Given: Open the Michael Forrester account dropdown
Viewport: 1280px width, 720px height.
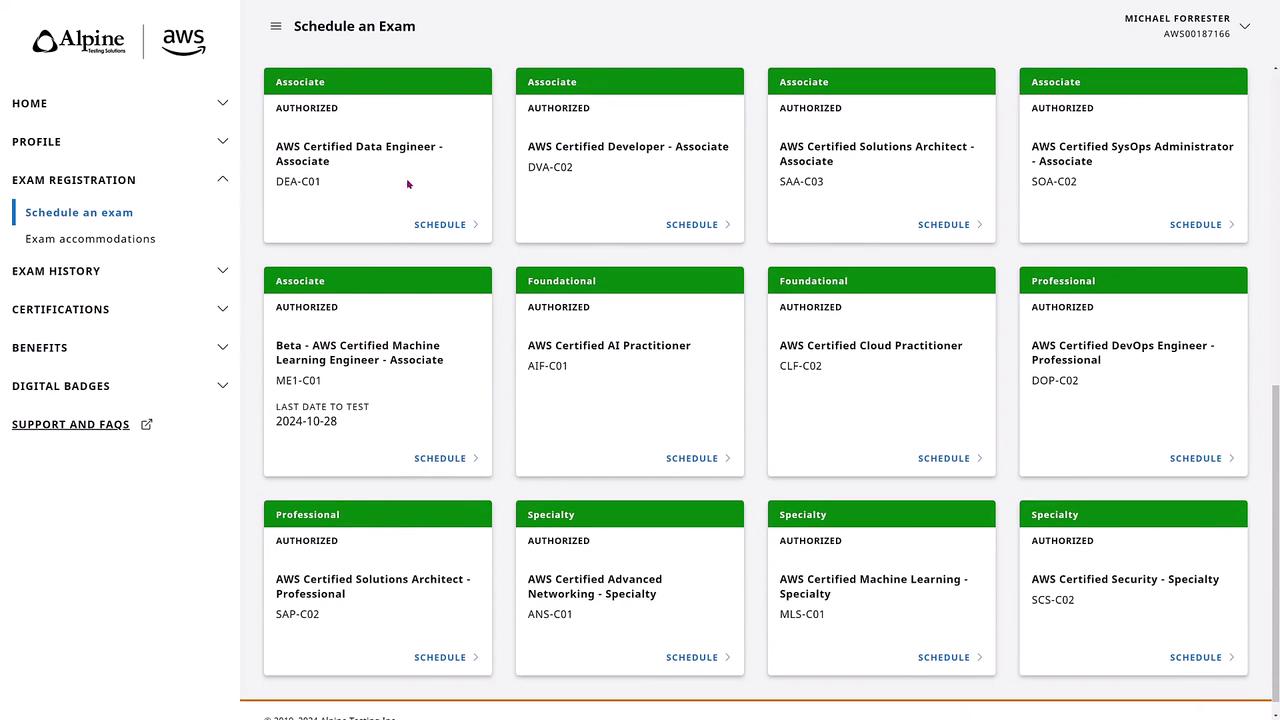Looking at the screenshot, I should (x=1245, y=26).
